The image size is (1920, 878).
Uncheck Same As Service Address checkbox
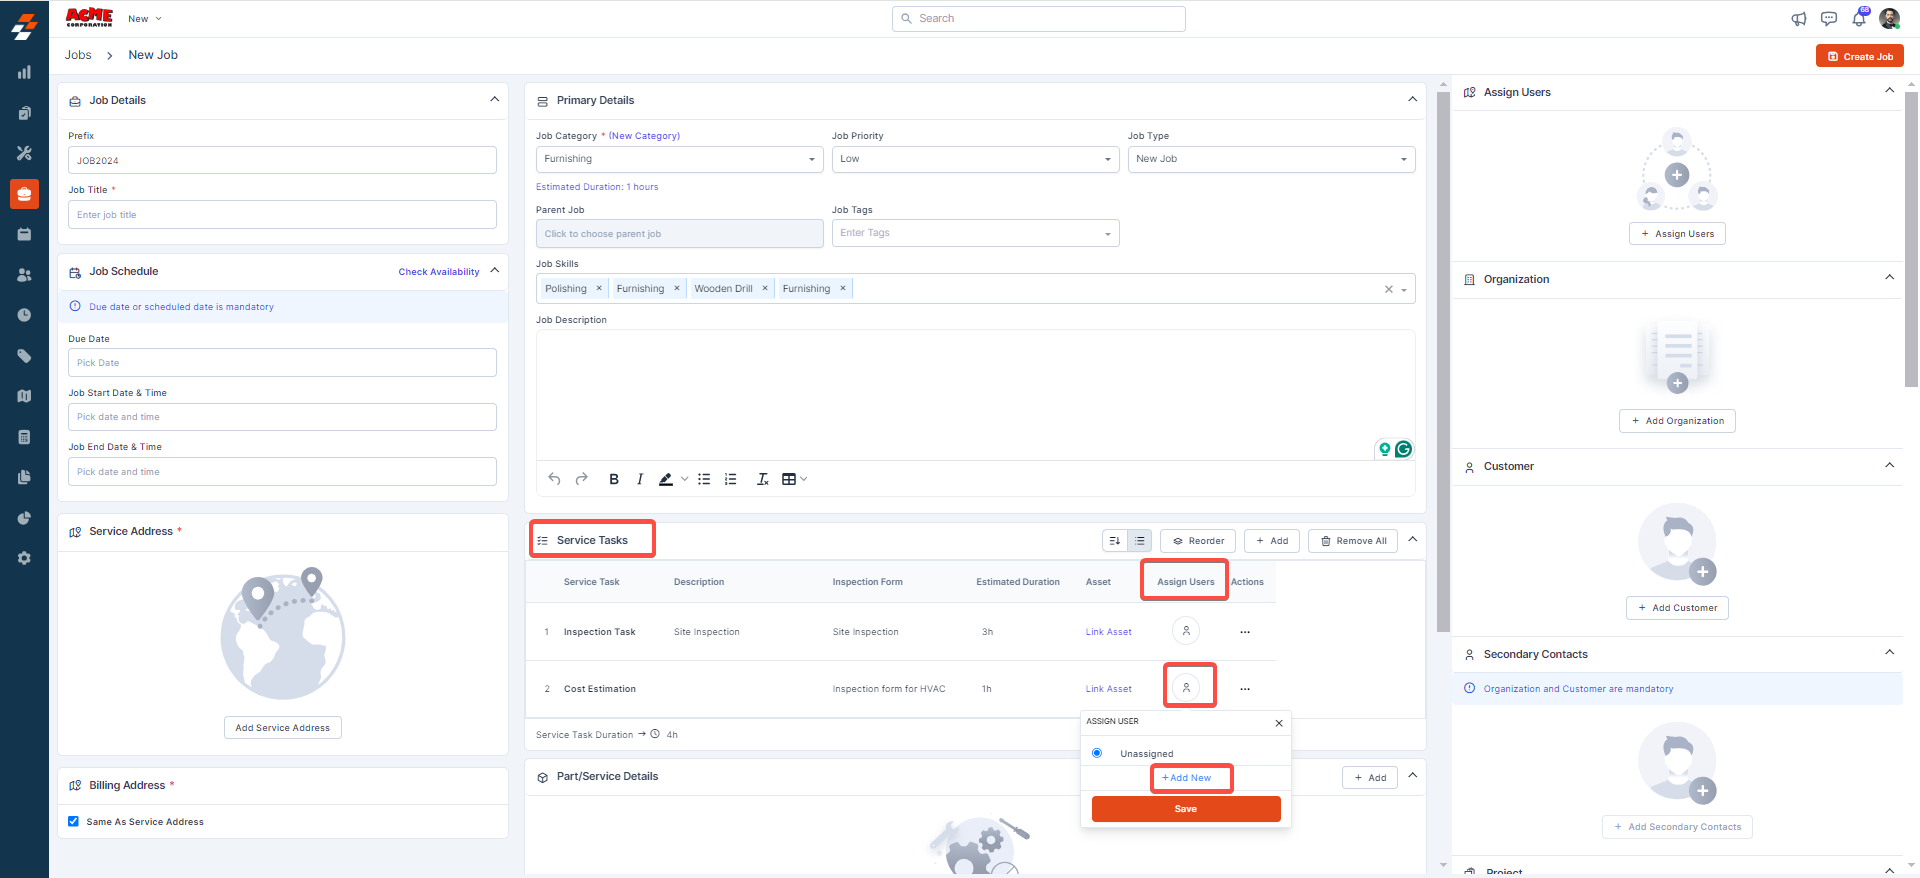tap(73, 821)
